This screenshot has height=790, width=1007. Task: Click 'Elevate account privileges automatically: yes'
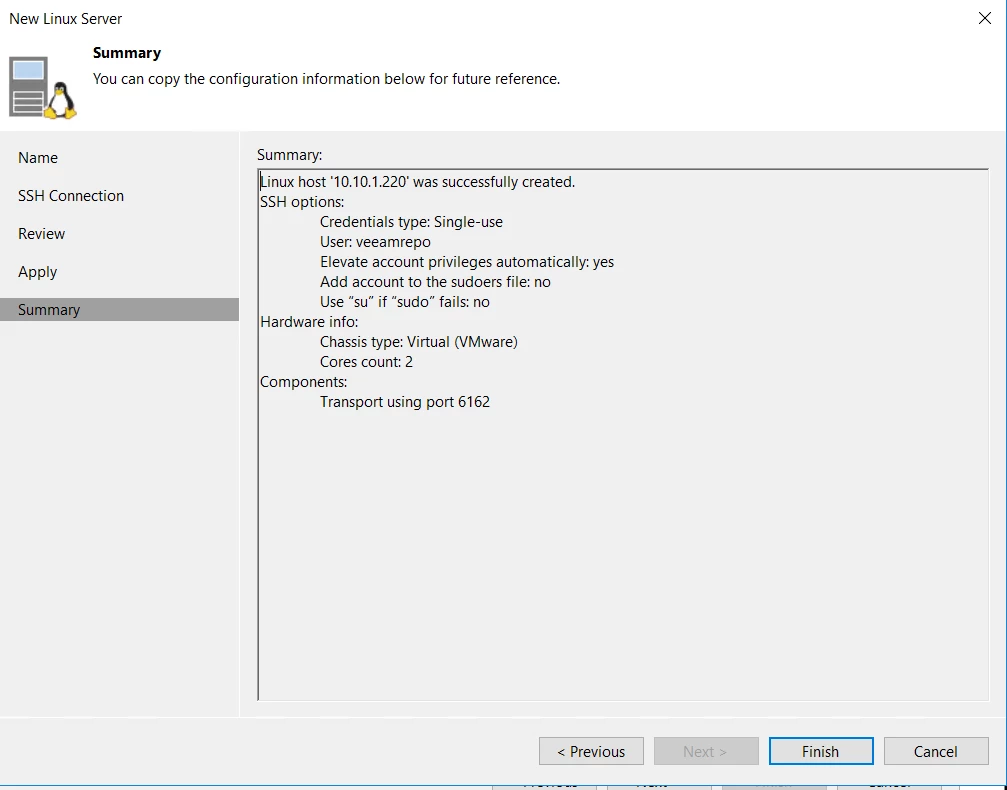pyautogui.click(x=467, y=261)
